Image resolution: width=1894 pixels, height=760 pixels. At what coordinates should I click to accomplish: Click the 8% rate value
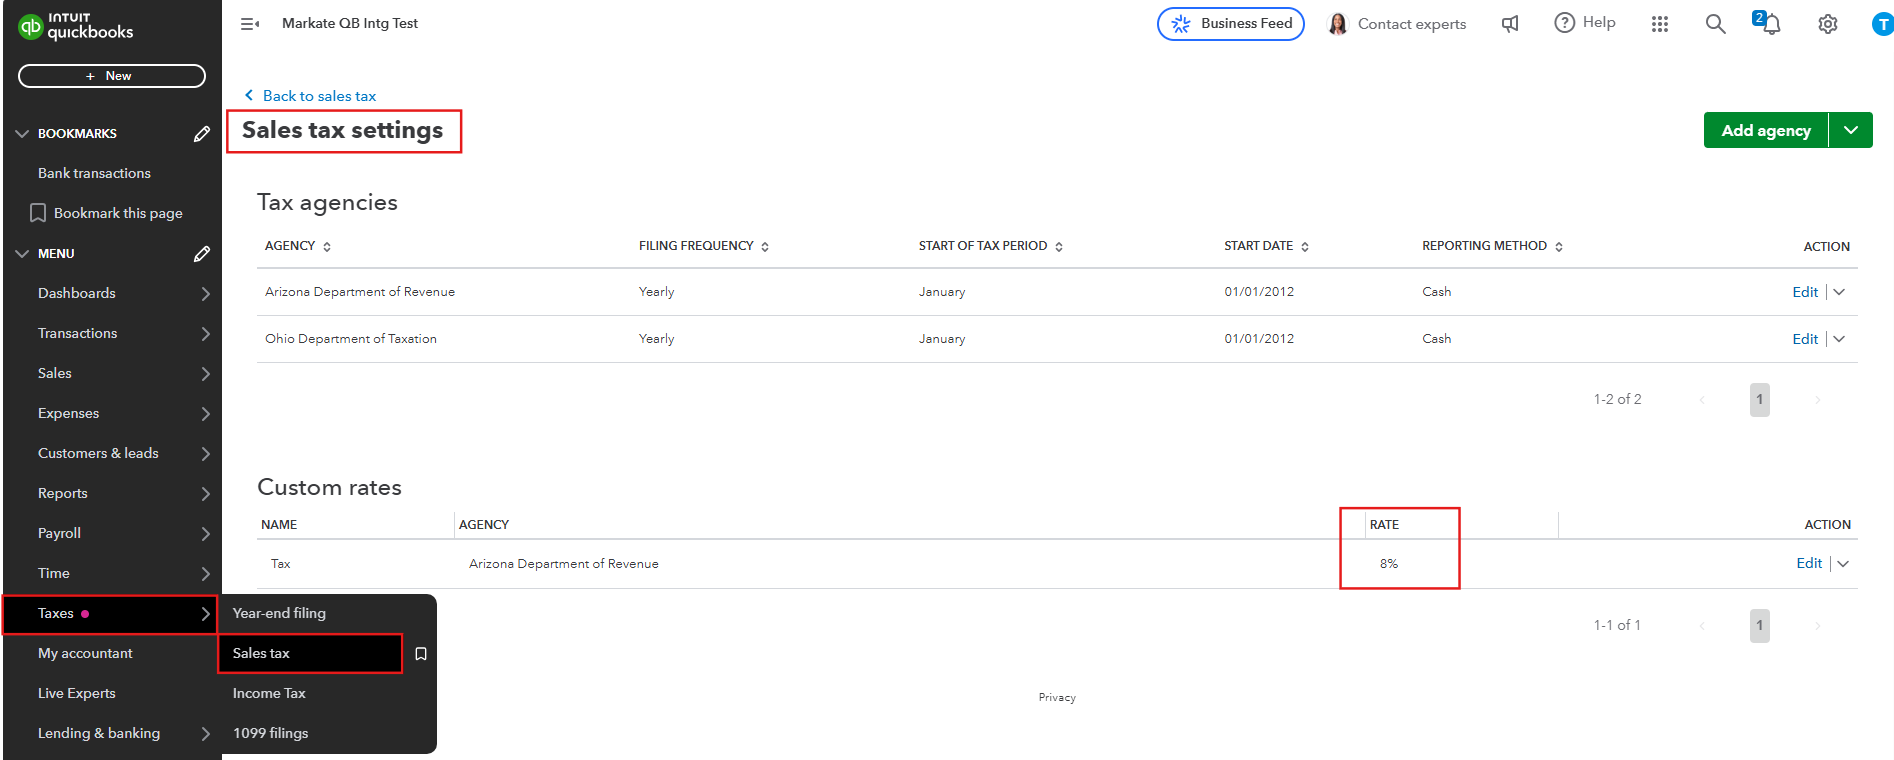(x=1389, y=564)
